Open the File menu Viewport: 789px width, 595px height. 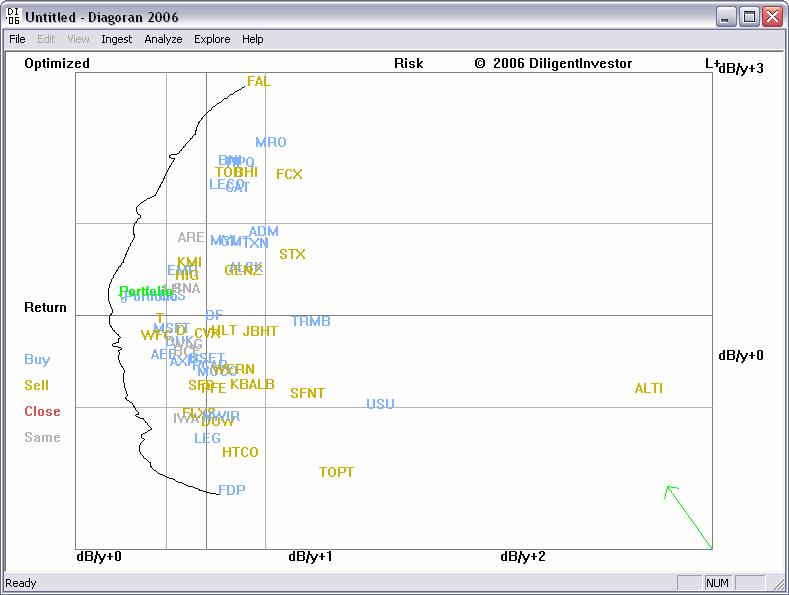[17, 39]
